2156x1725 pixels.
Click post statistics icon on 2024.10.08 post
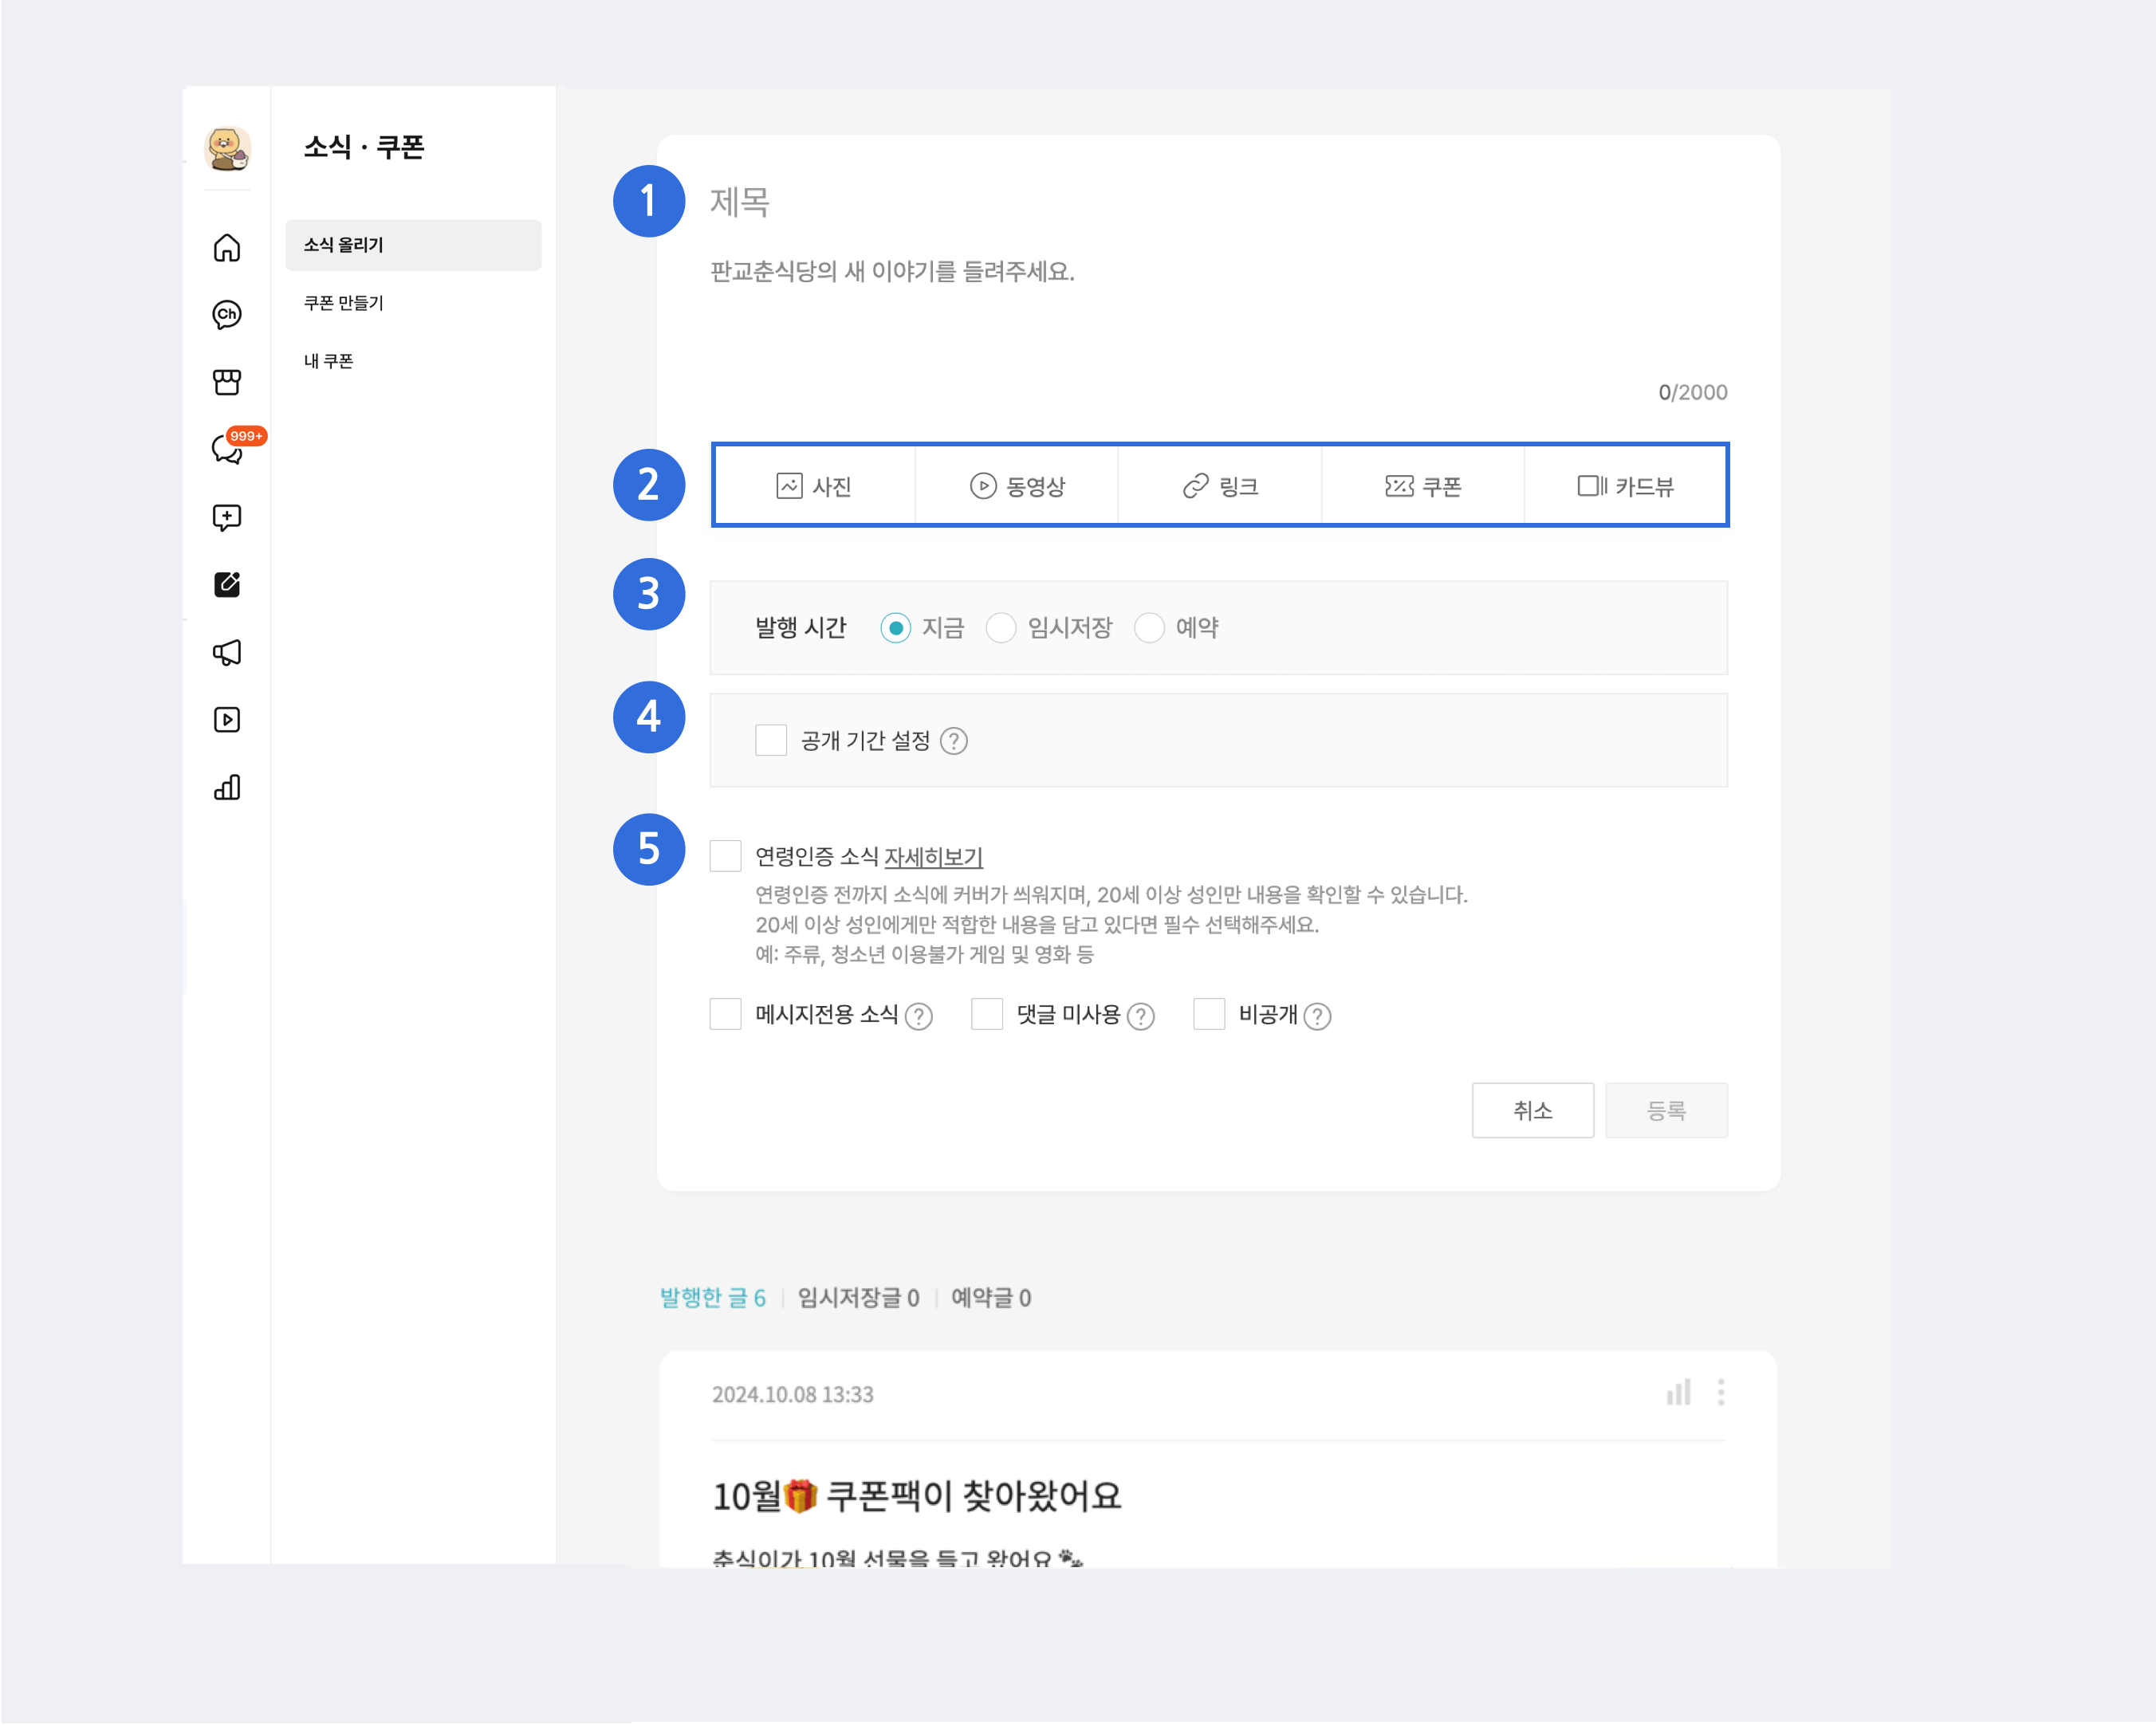point(1678,1392)
